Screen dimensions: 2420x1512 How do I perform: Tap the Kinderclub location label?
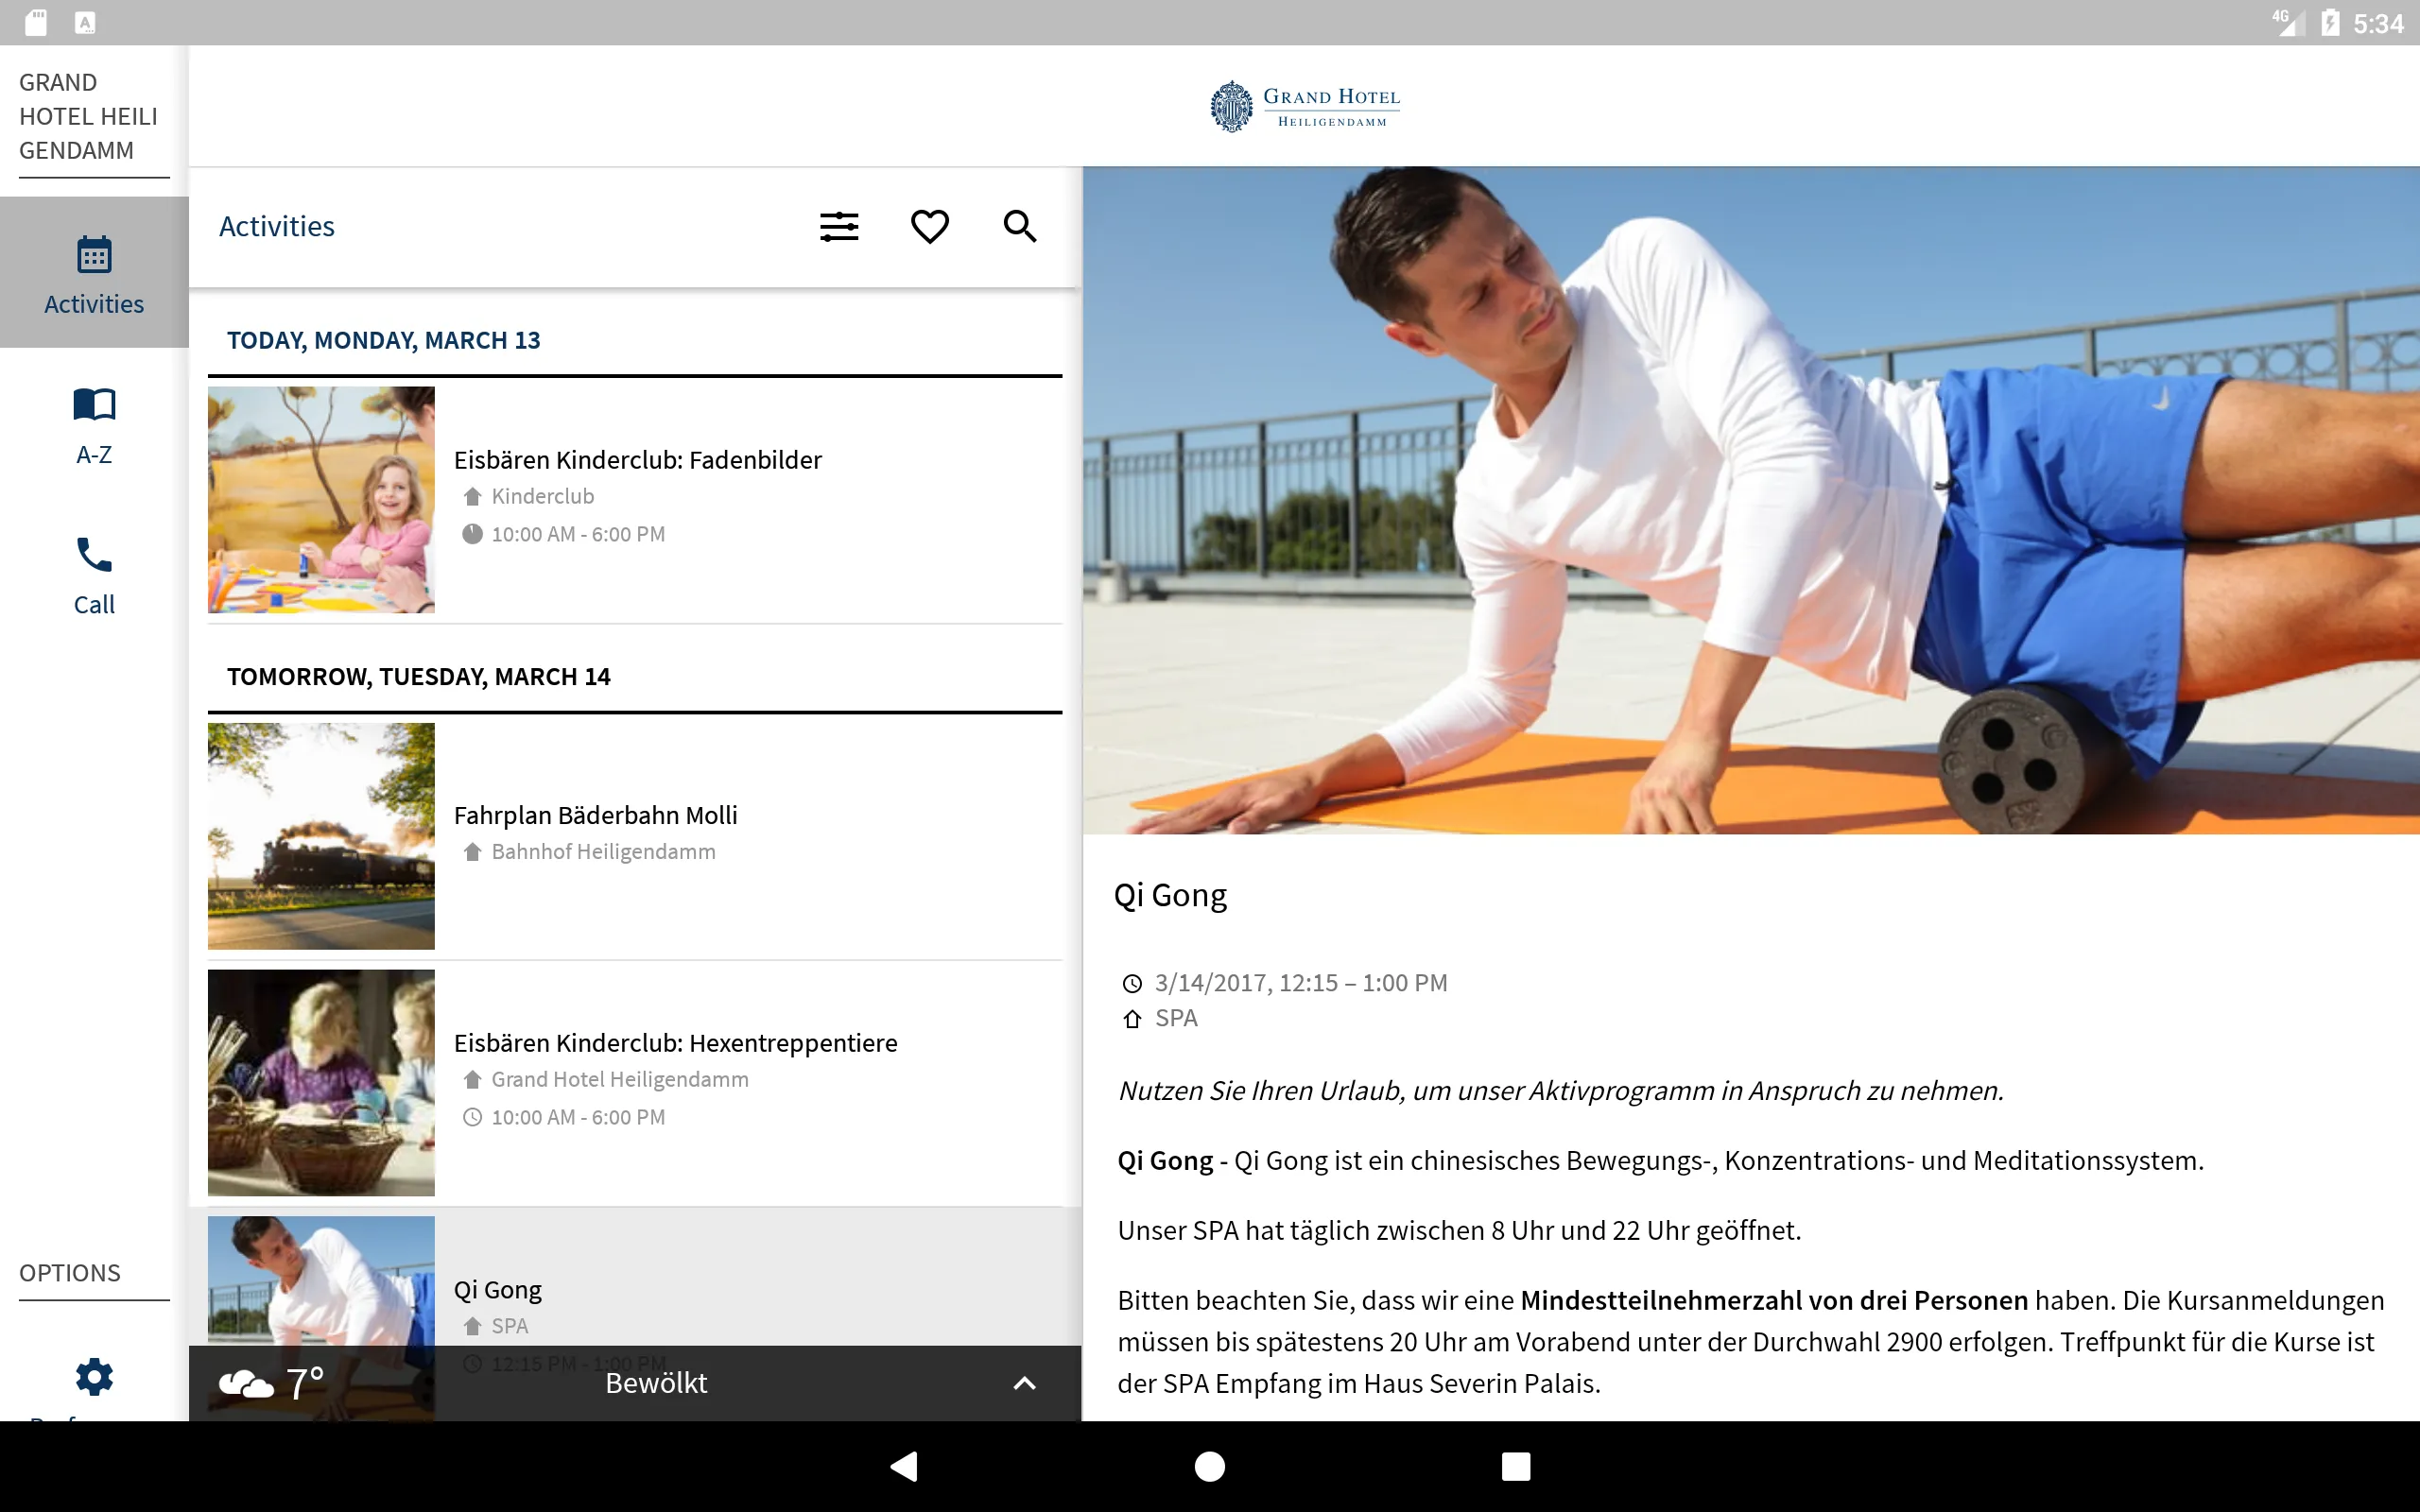pos(542,496)
